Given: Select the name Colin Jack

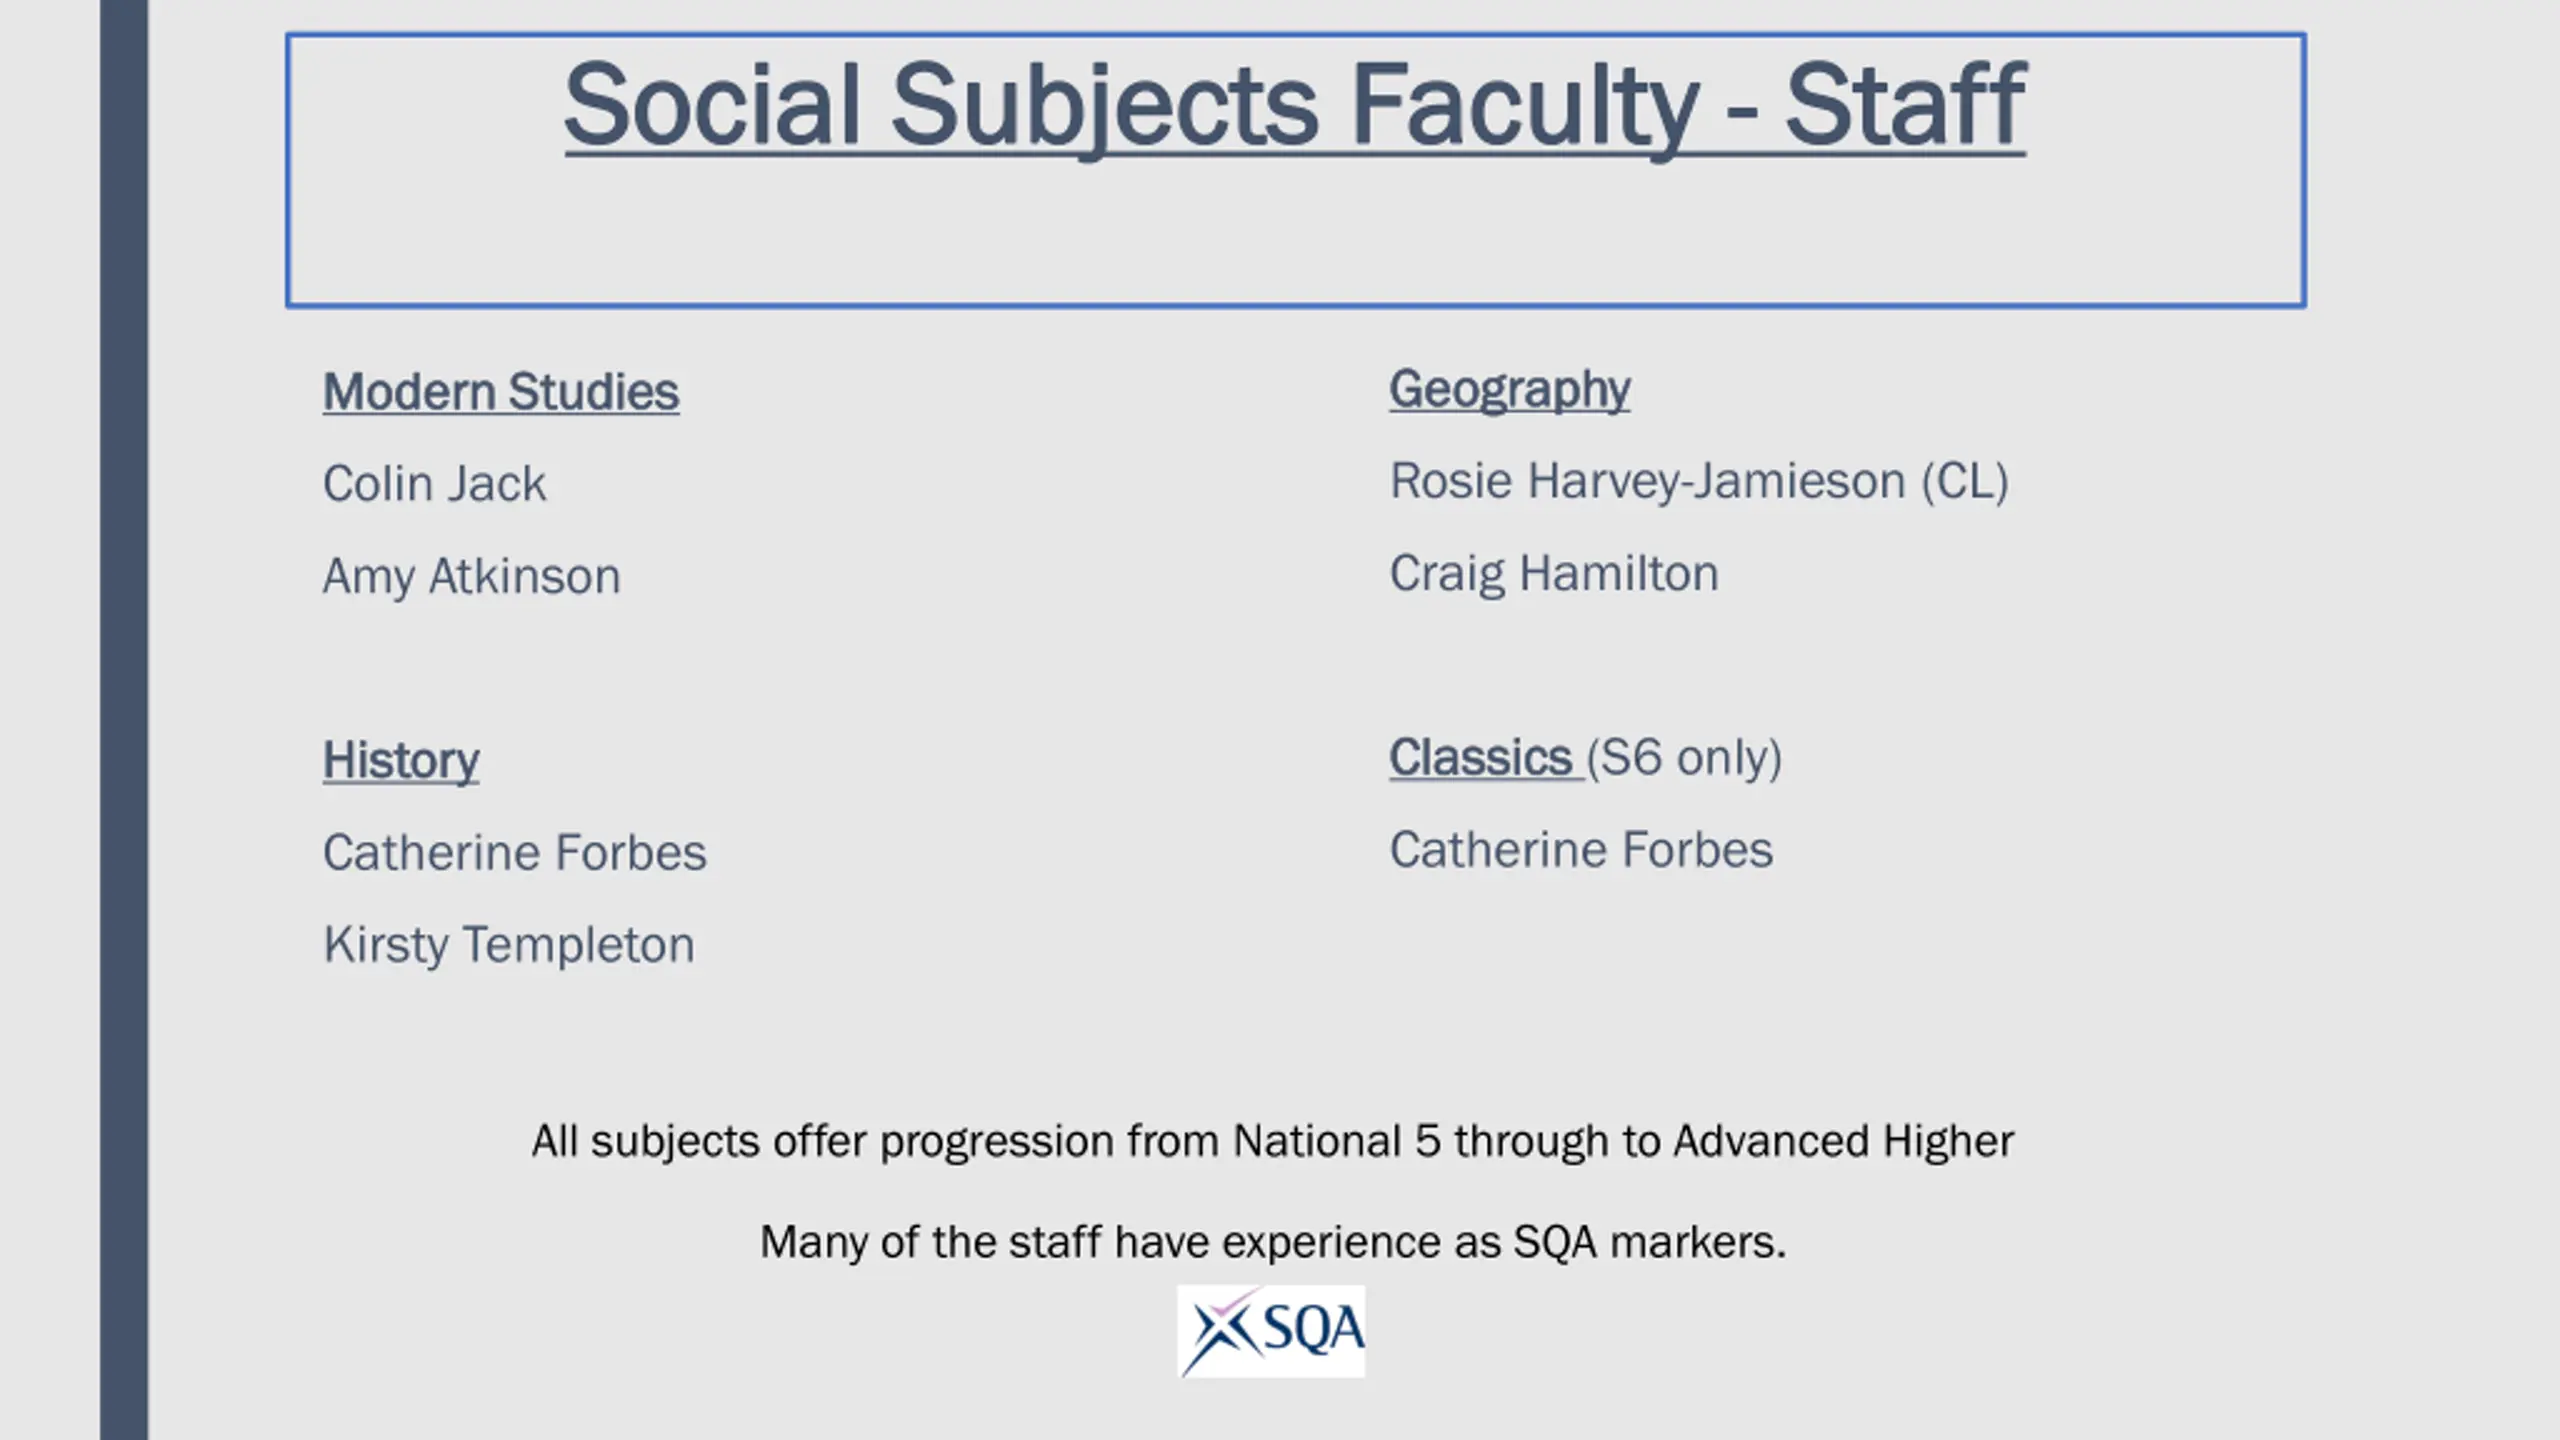Looking at the screenshot, I should (434, 484).
